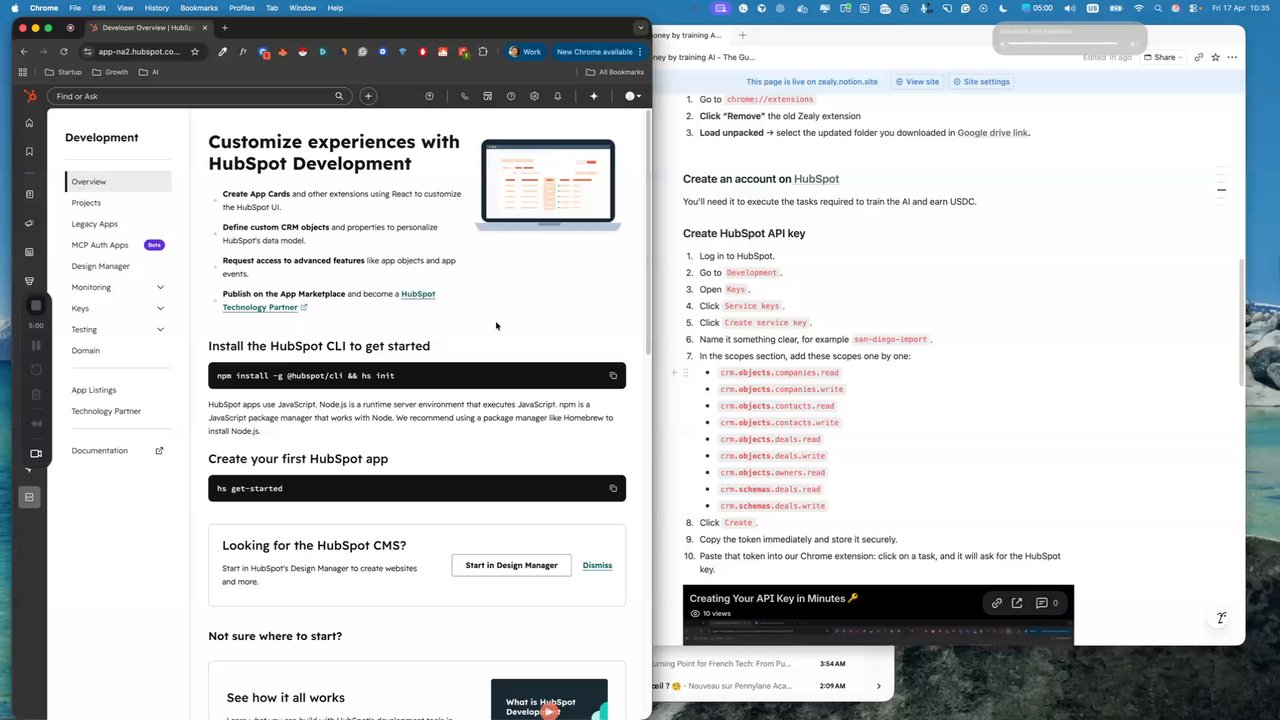The height and width of the screenshot is (720, 1280).
Task: Click the restart recording icon
Action: point(36,370)
